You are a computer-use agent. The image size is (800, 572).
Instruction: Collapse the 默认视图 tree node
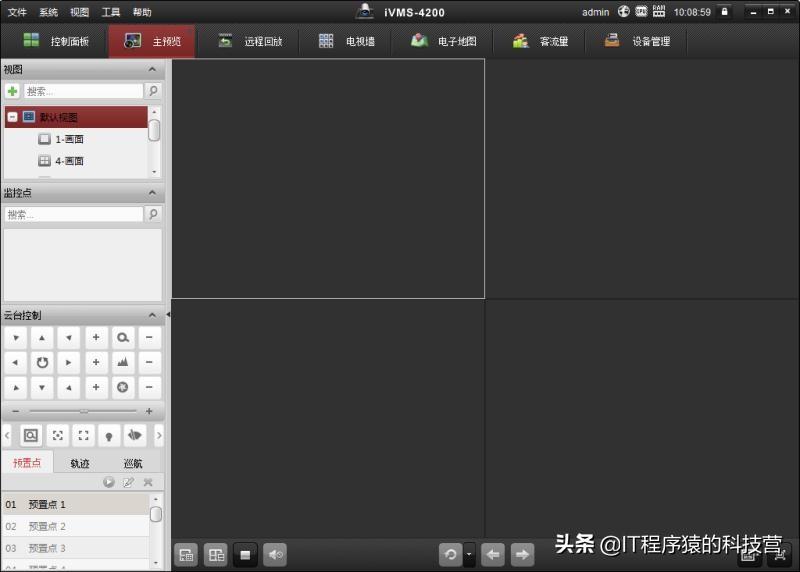(x=12, y=117)
